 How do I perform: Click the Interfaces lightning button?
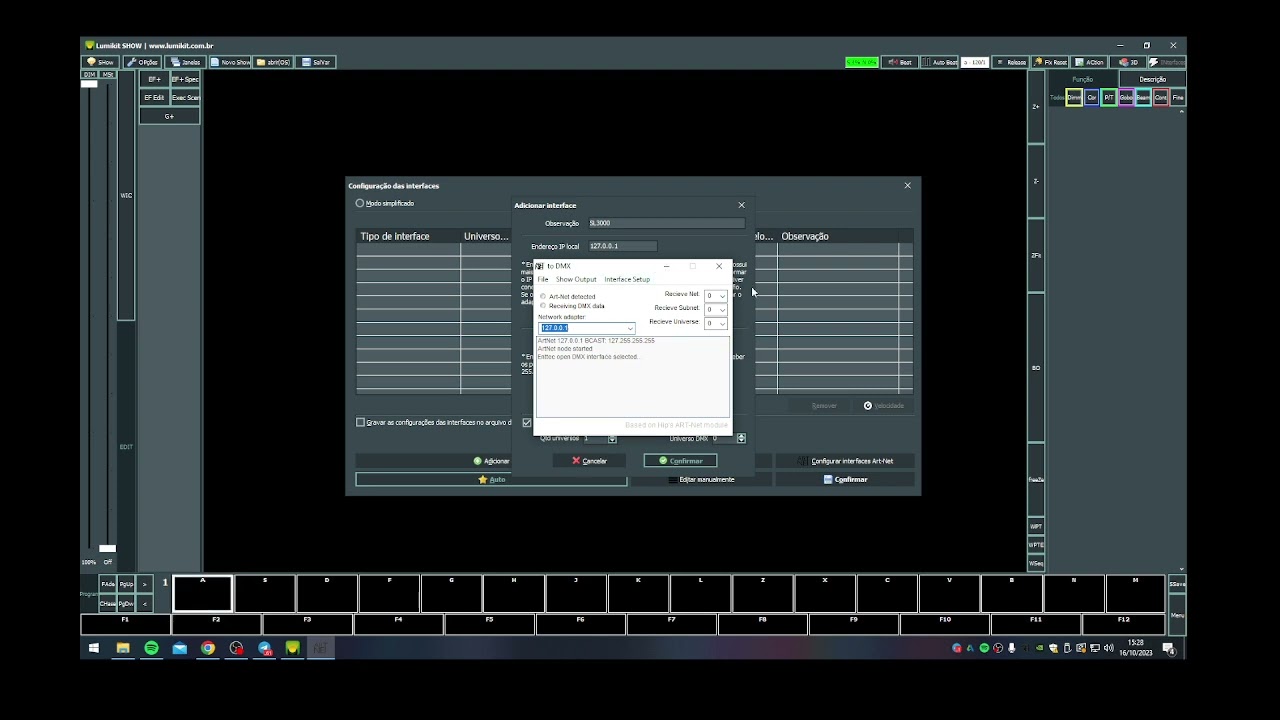(x=1166, y=62)
